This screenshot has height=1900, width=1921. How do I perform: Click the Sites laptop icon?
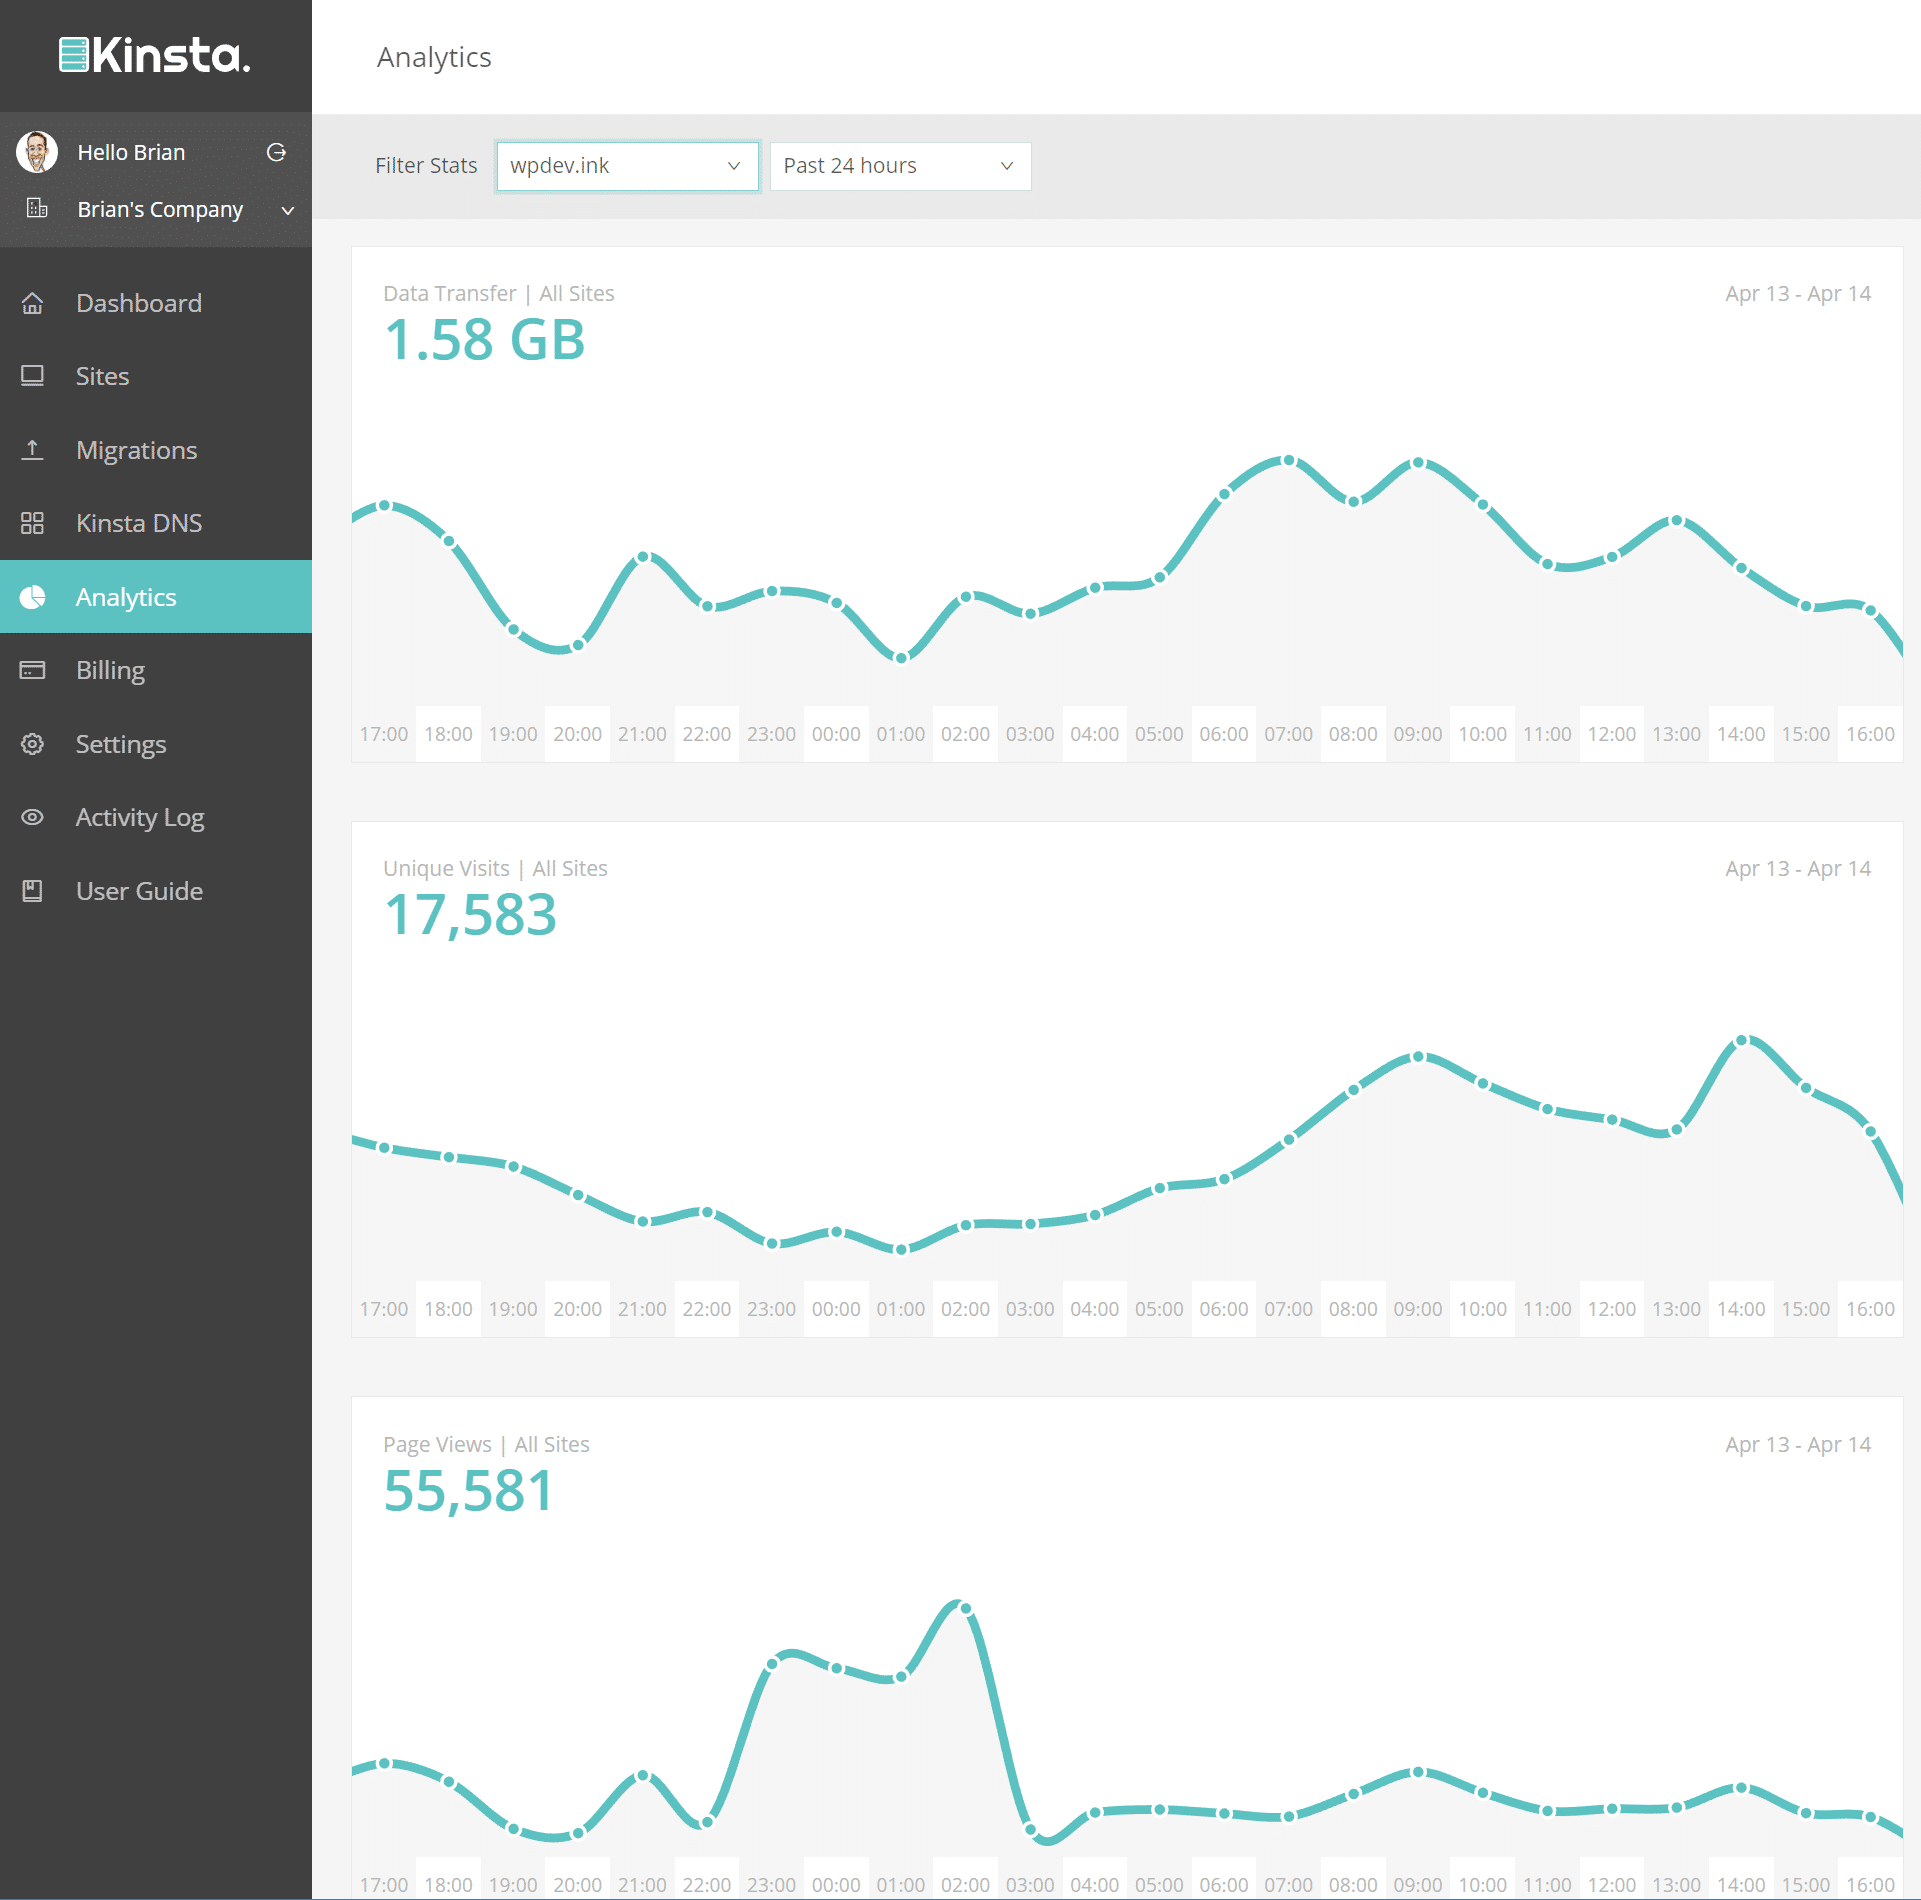33,376
